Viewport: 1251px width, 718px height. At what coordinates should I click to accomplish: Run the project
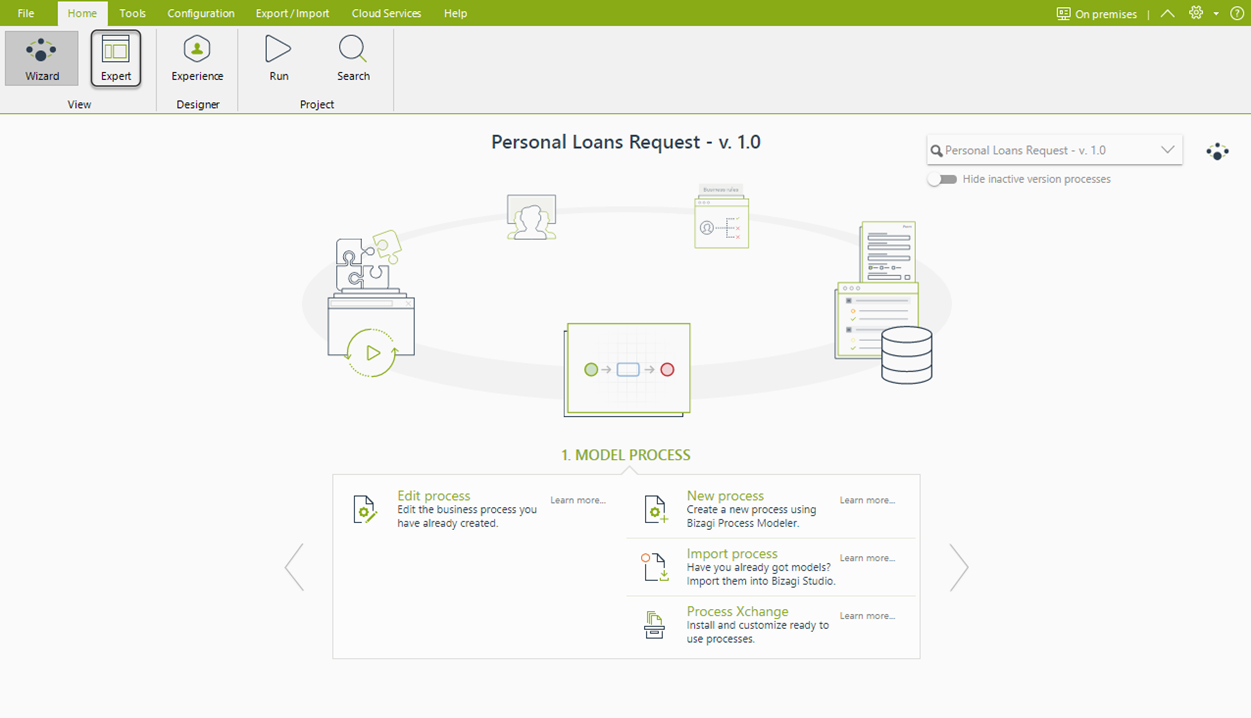(x=279, y=58)
